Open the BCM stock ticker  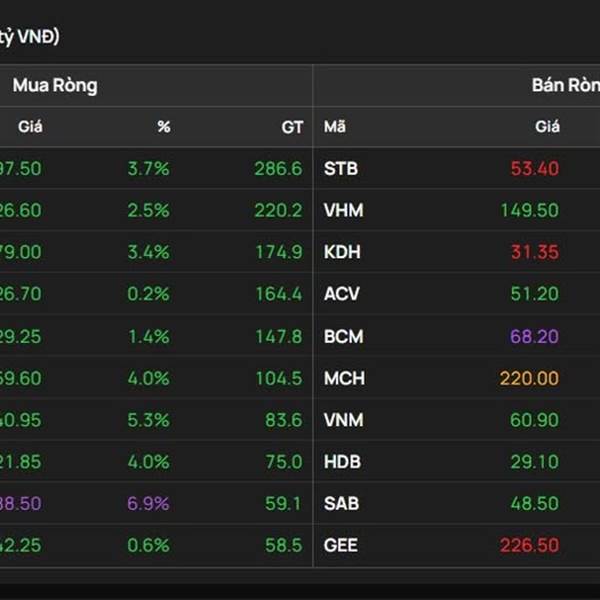click(x=342, y=337)
